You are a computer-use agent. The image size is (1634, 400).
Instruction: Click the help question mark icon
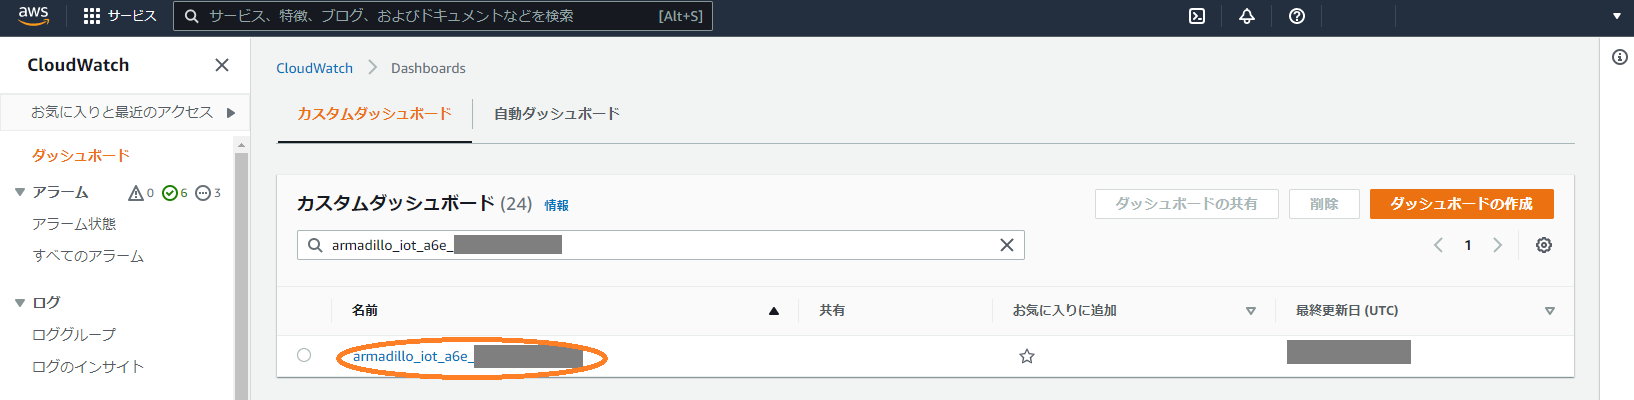[1297, 16]
